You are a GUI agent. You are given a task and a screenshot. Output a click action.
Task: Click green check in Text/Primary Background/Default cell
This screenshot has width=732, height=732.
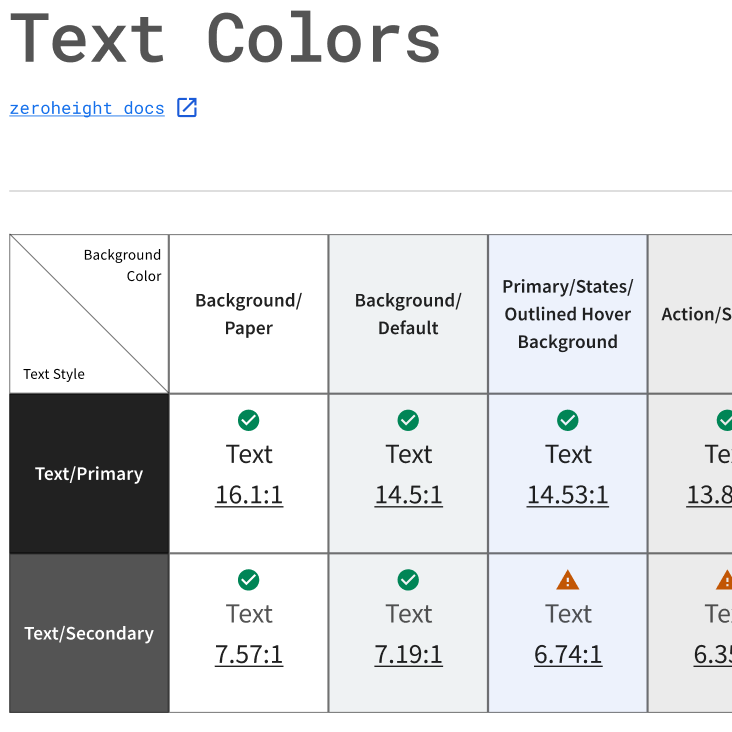[x=408, y=420]
